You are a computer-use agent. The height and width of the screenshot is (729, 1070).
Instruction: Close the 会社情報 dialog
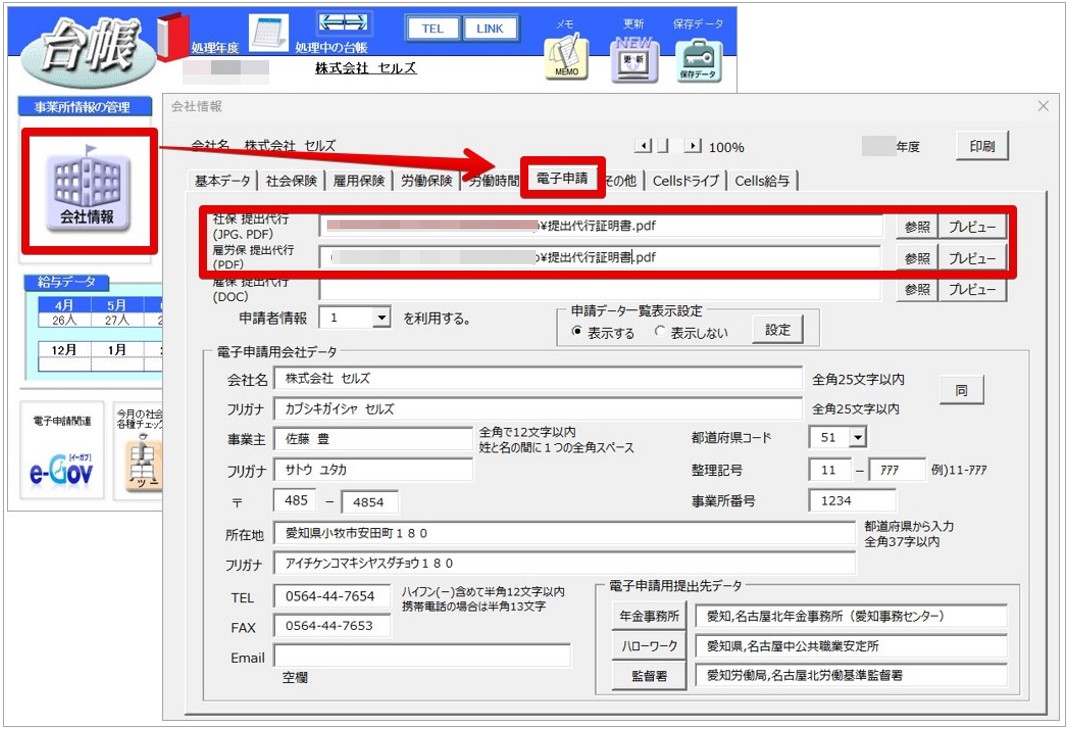coord(1043,106)
